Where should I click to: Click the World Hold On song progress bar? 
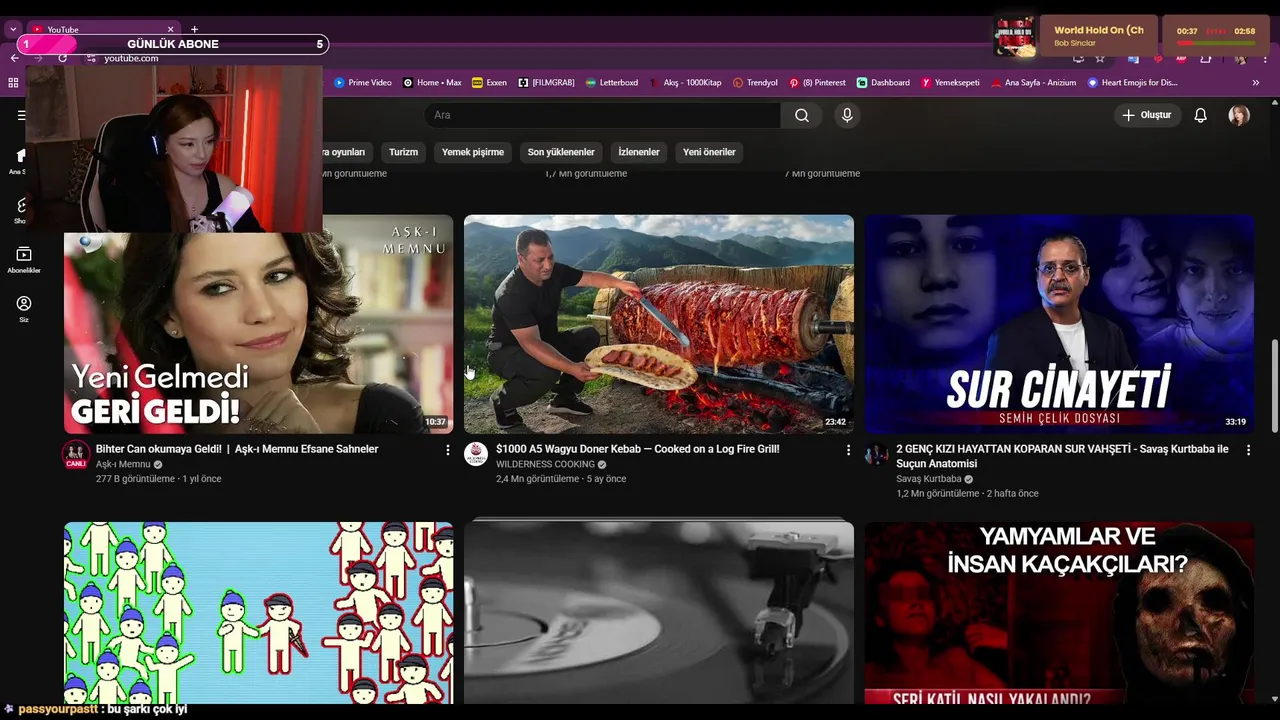point(1216,44)
